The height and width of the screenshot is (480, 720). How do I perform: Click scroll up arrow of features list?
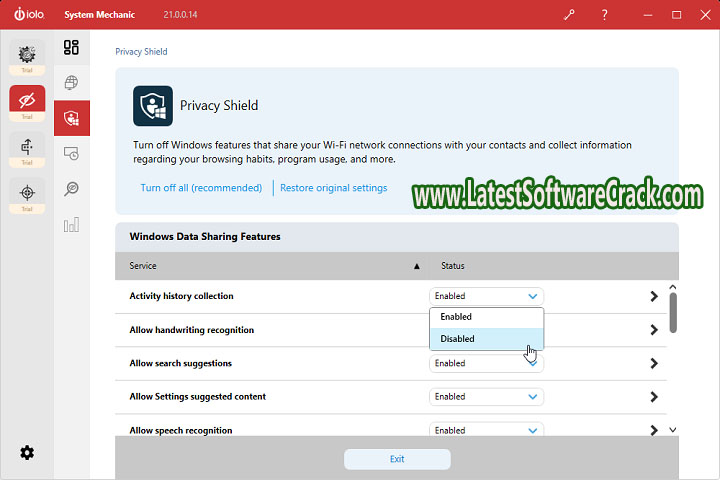[x=673, y=287]
